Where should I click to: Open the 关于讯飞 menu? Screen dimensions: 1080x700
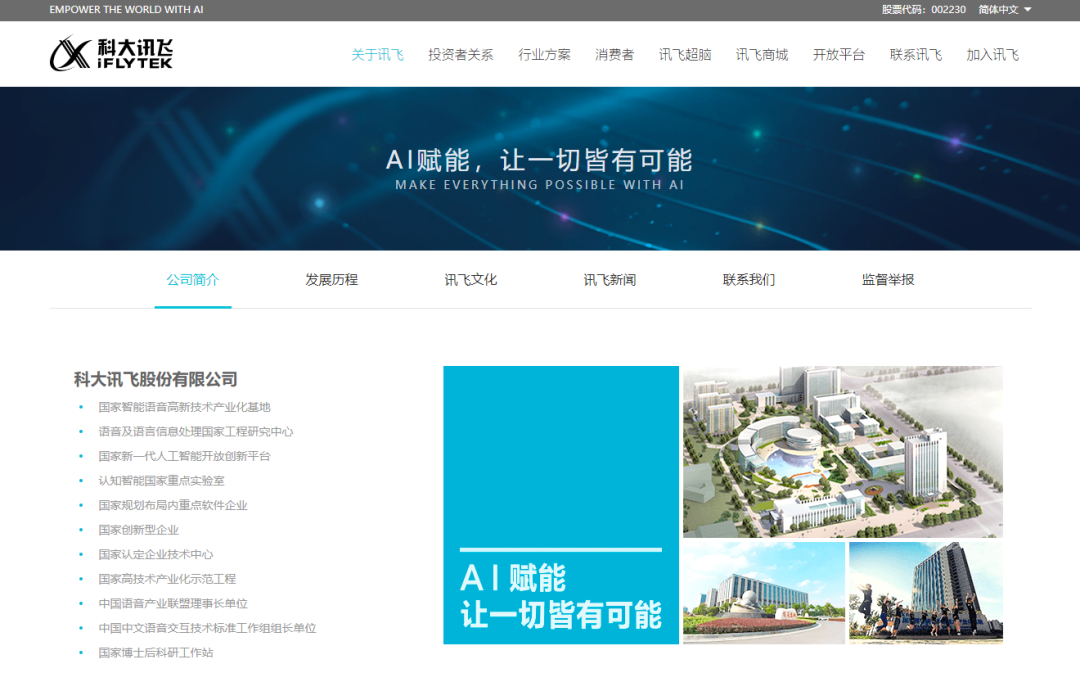pos(377,54)
